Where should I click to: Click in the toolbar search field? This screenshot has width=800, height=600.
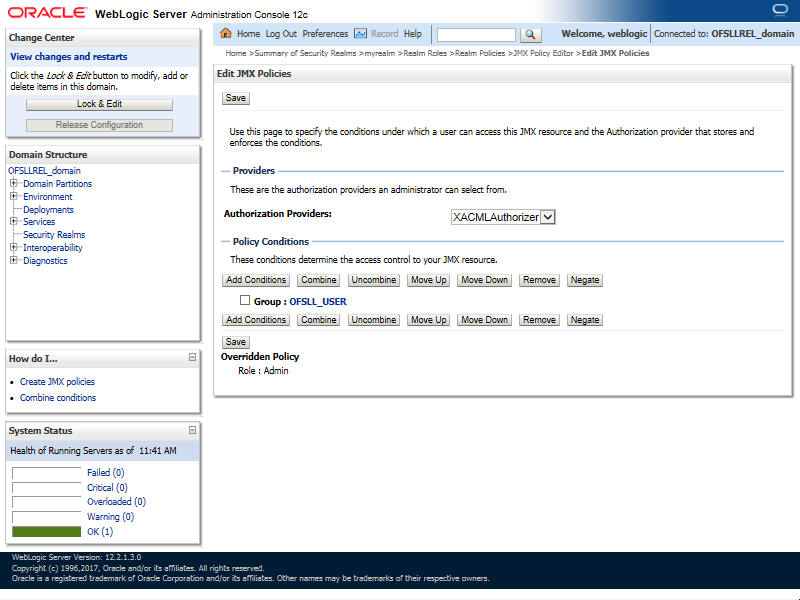pyautogui.click(x=476, y=35)
